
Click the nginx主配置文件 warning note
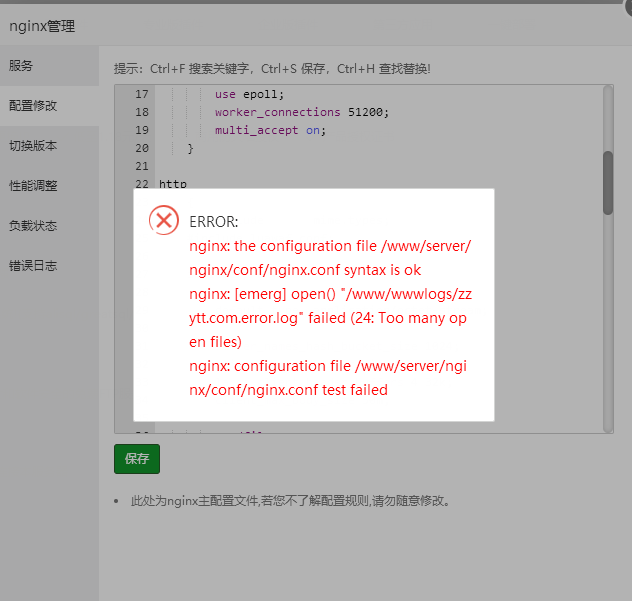pos(290,501)
